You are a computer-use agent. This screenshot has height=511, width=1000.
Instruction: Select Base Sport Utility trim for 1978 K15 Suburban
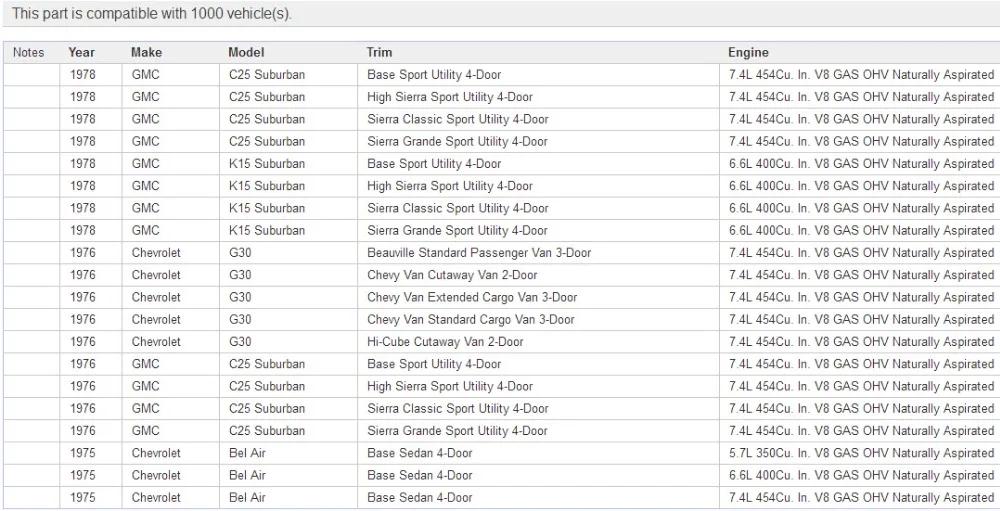pyautogui.click(x=538, y=164)
